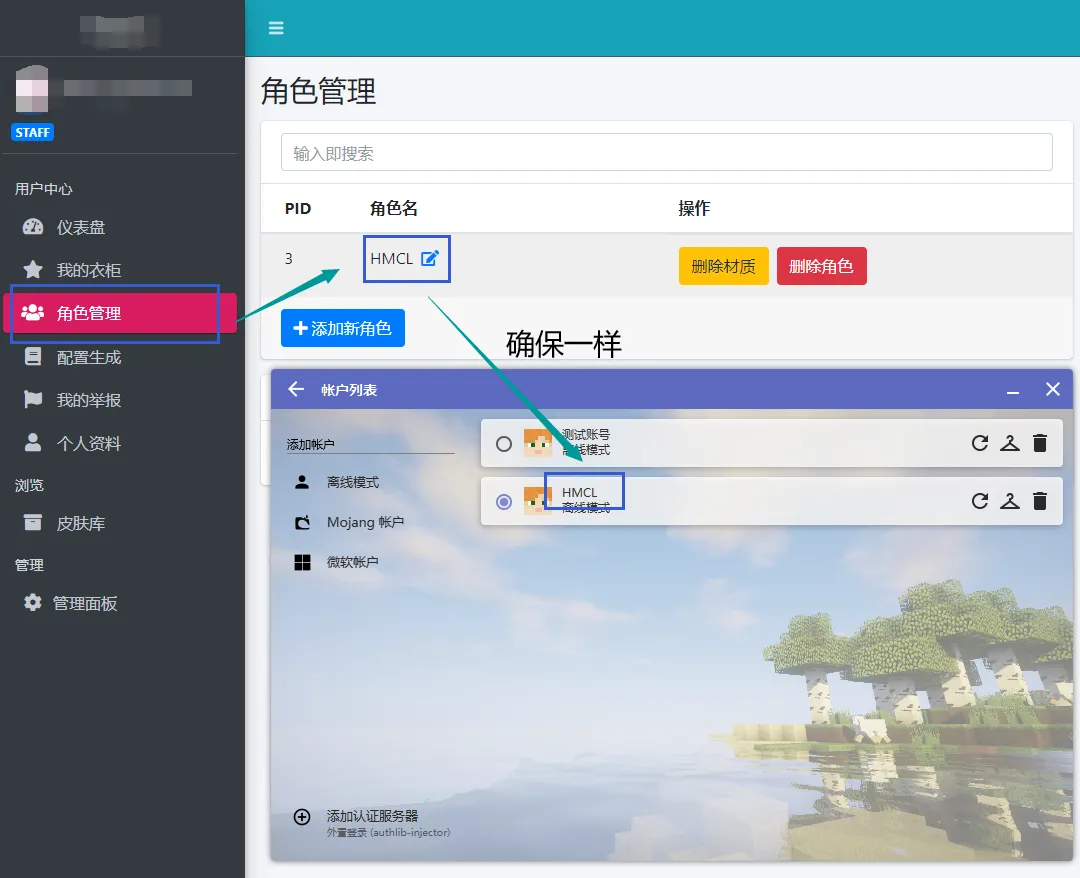
Task: Click the 输入即搜索 search field
Action: coord(666,153)
